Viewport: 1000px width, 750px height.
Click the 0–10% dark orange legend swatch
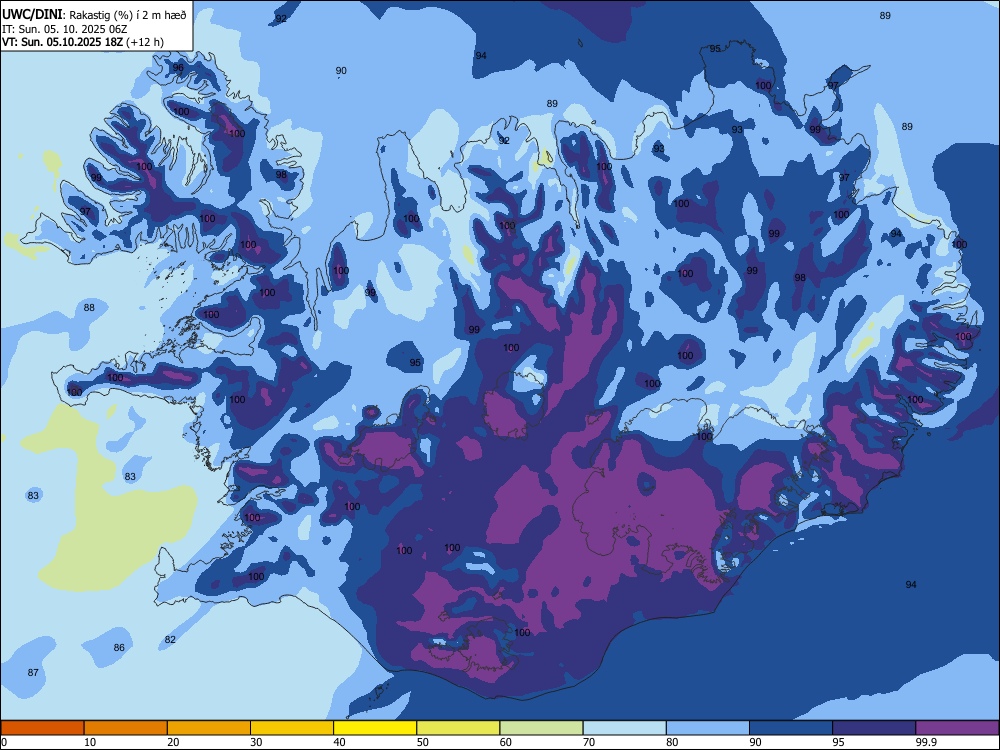42,728
